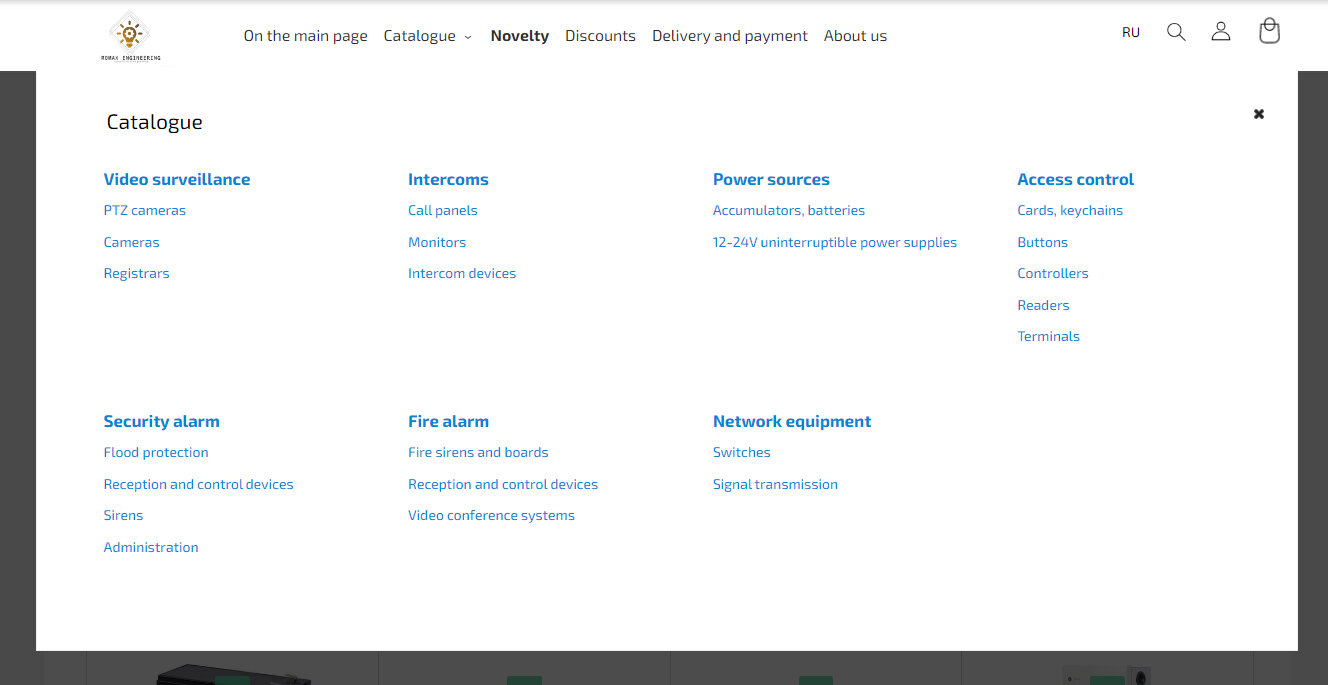Screen dimensions: 1328x685
Task: Open the Discounts menu item
Action: click(x=600, y=36)
